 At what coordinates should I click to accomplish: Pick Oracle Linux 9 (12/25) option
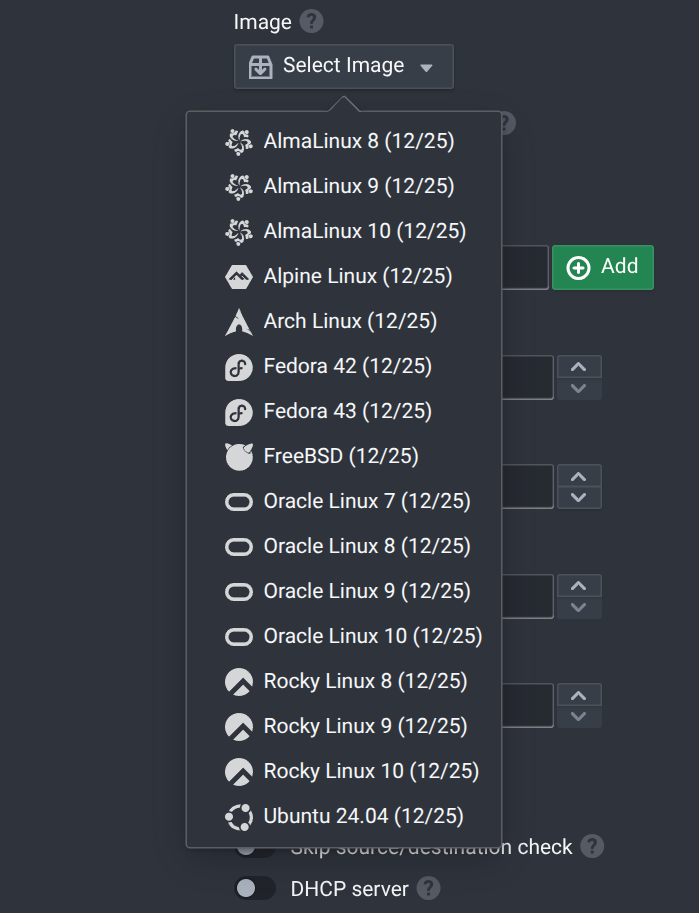[x=366, y=592]
